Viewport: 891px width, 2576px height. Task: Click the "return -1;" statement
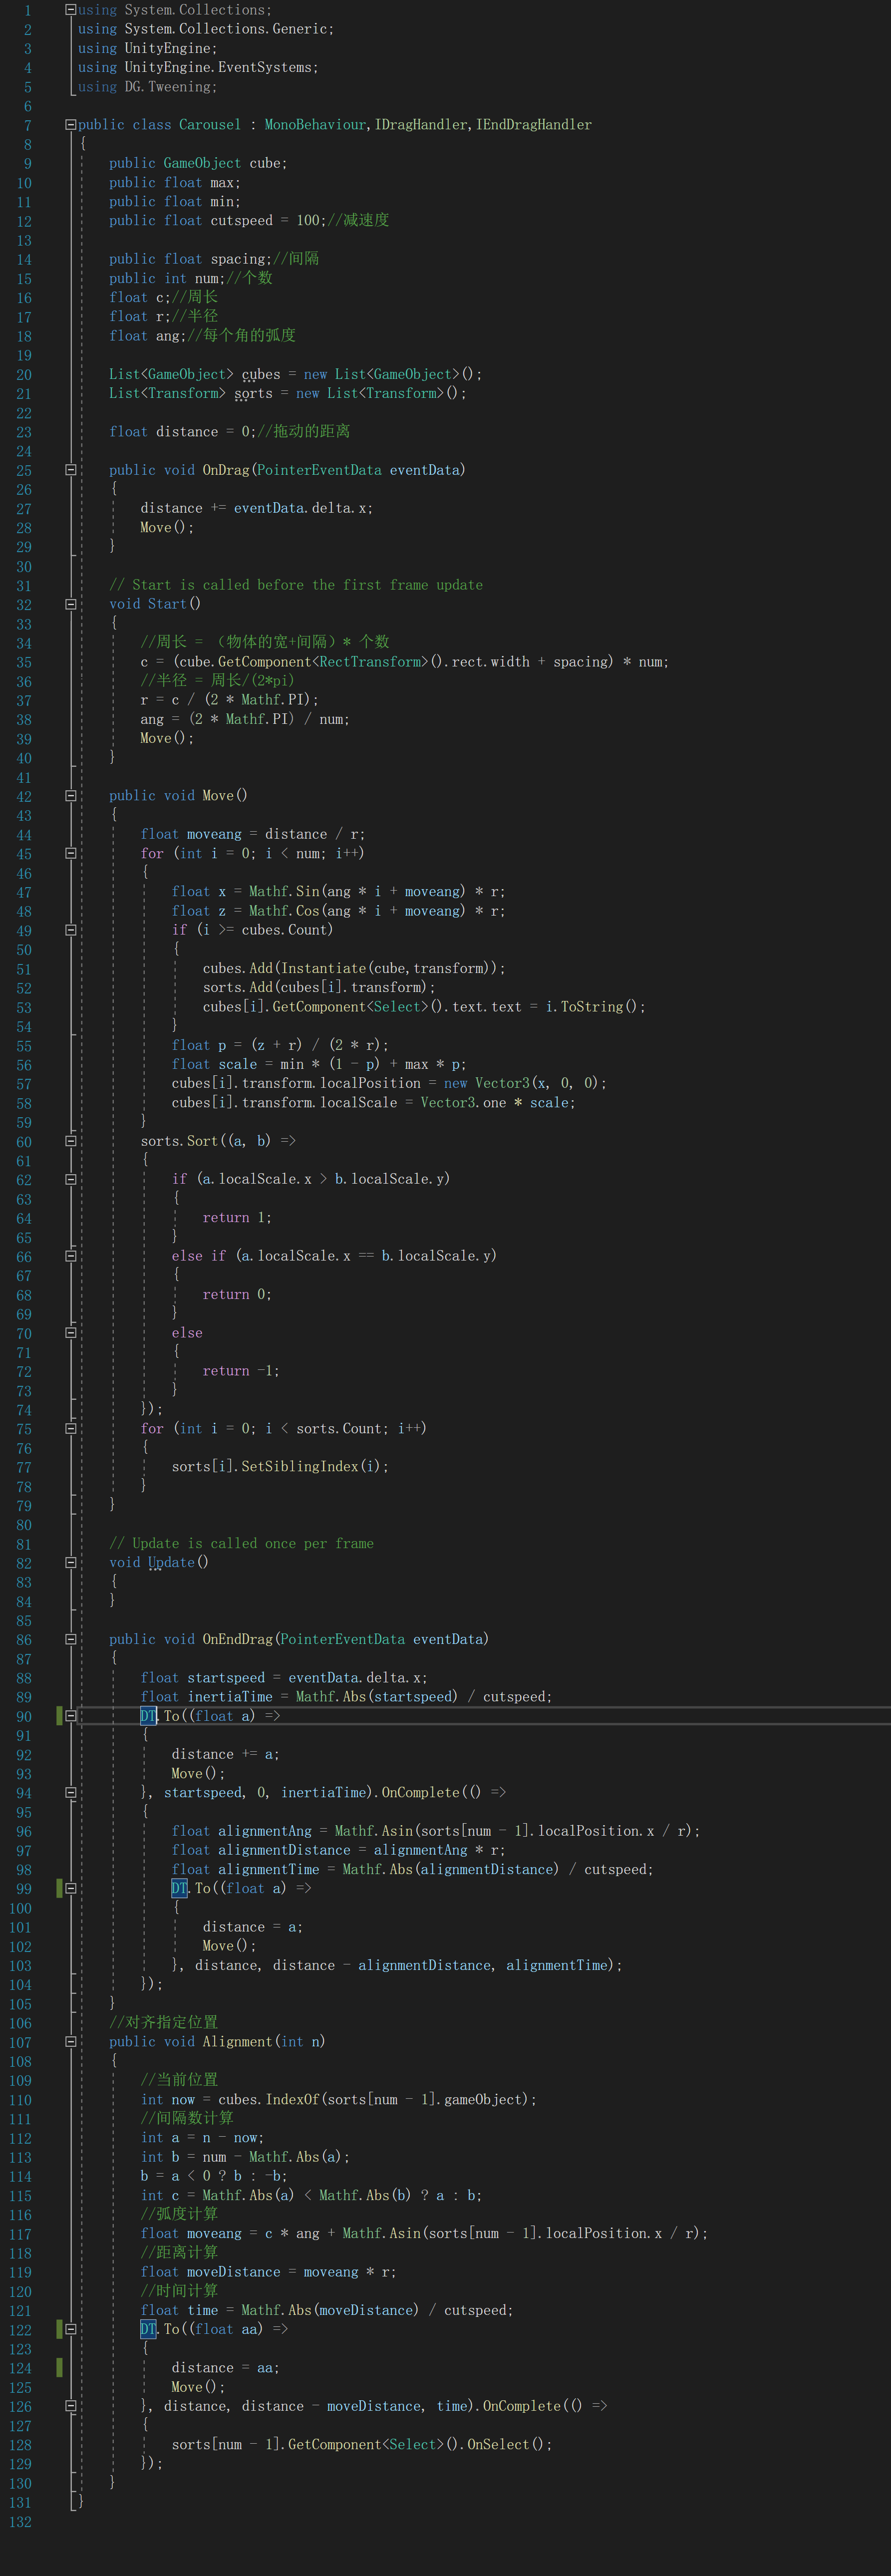point(241,1371)
